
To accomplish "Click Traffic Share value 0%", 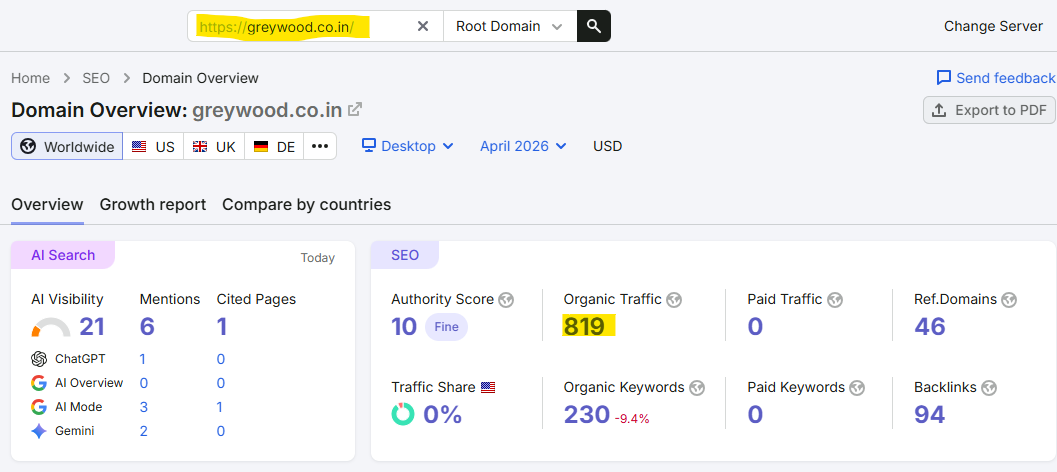I will point(442,414).
